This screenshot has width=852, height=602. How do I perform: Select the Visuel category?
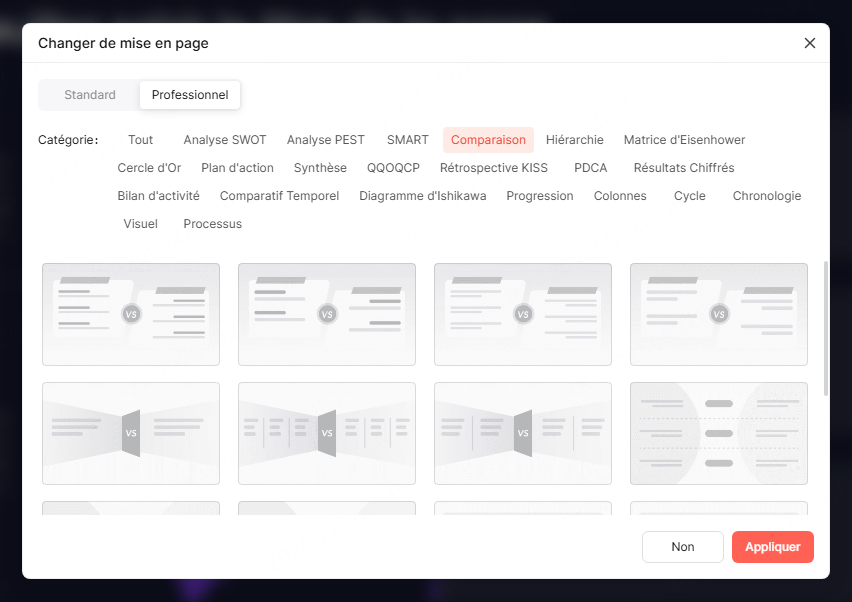[141, 224]
